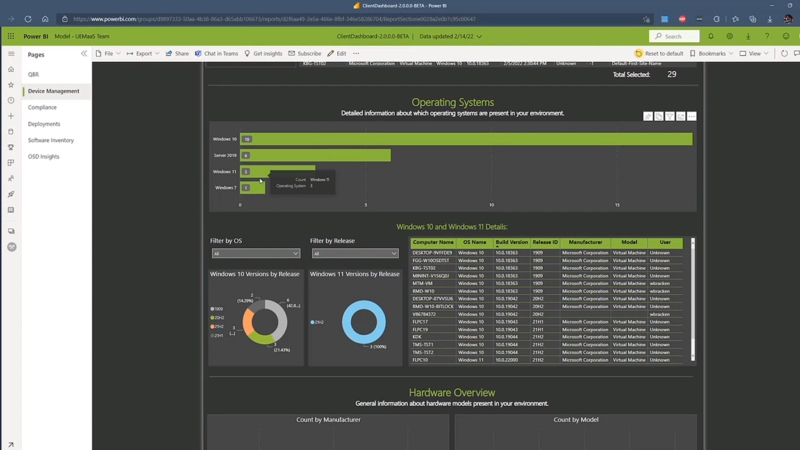This screenshot has height=450, width=800.
Task: Select the Device Management page
Action: [54, 91]
